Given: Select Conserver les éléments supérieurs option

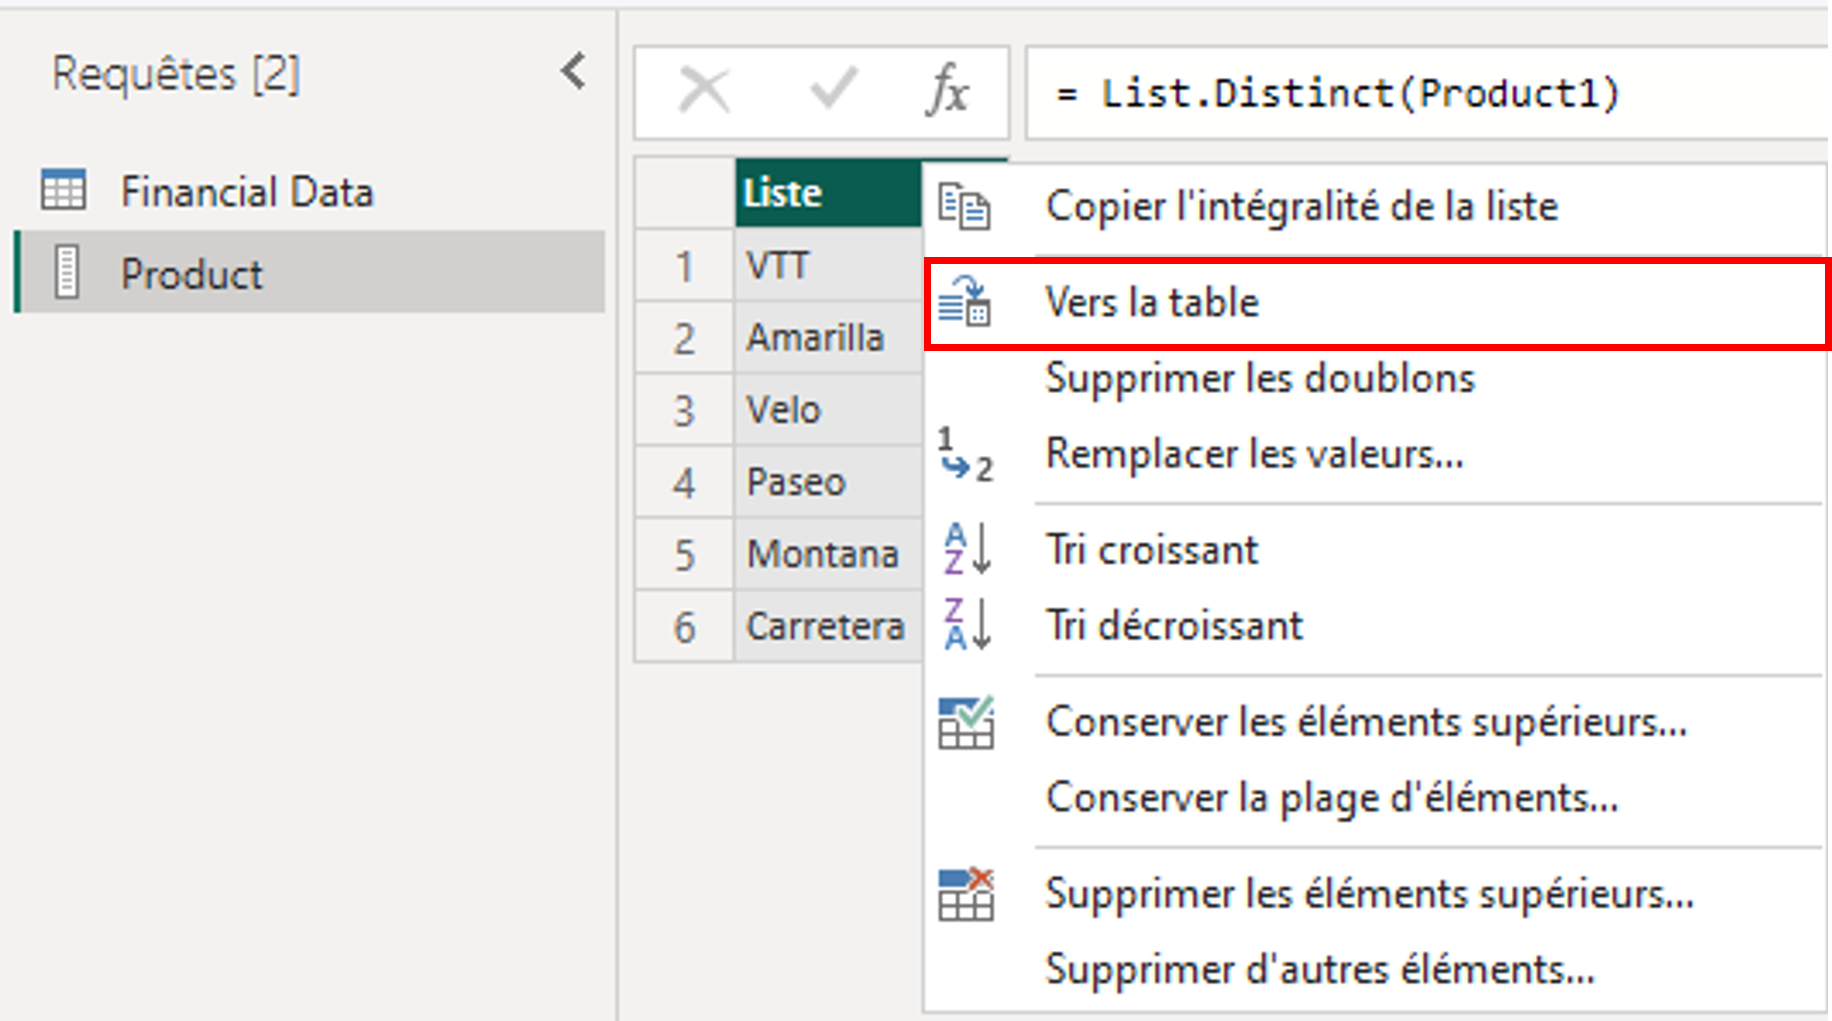Looking at the screenshot, I should point(1365,722).
